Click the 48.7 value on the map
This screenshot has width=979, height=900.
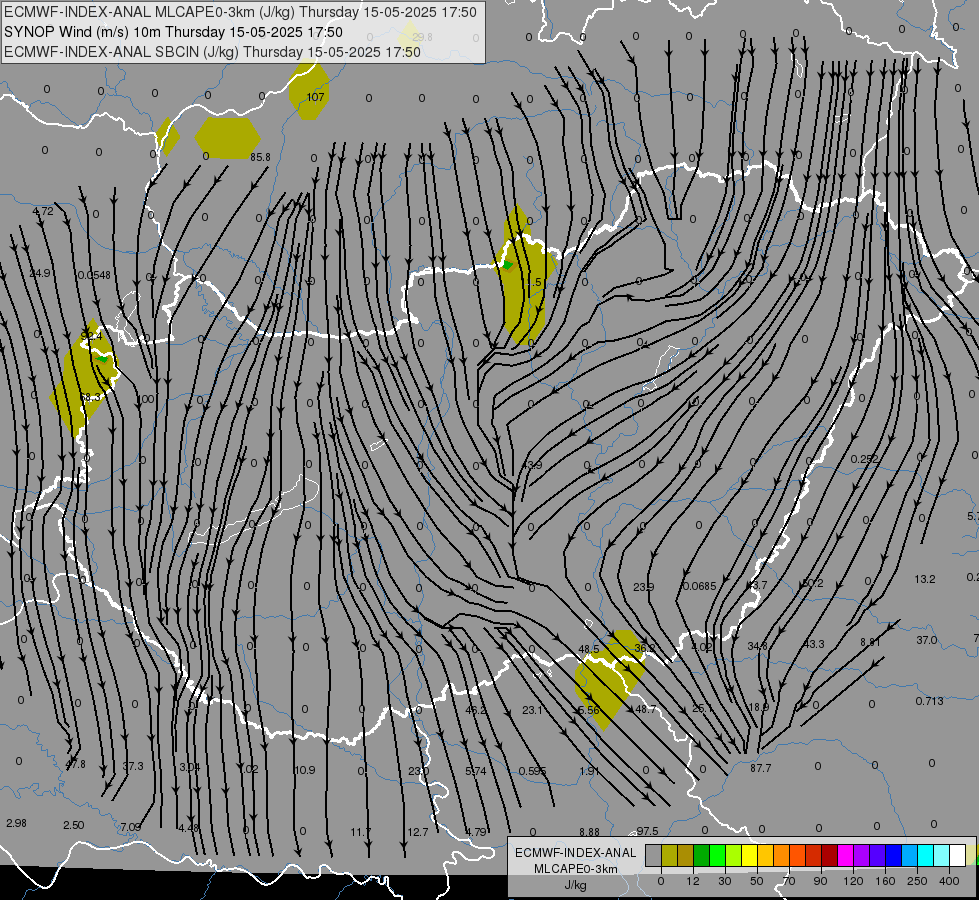[x=645, y=709]
